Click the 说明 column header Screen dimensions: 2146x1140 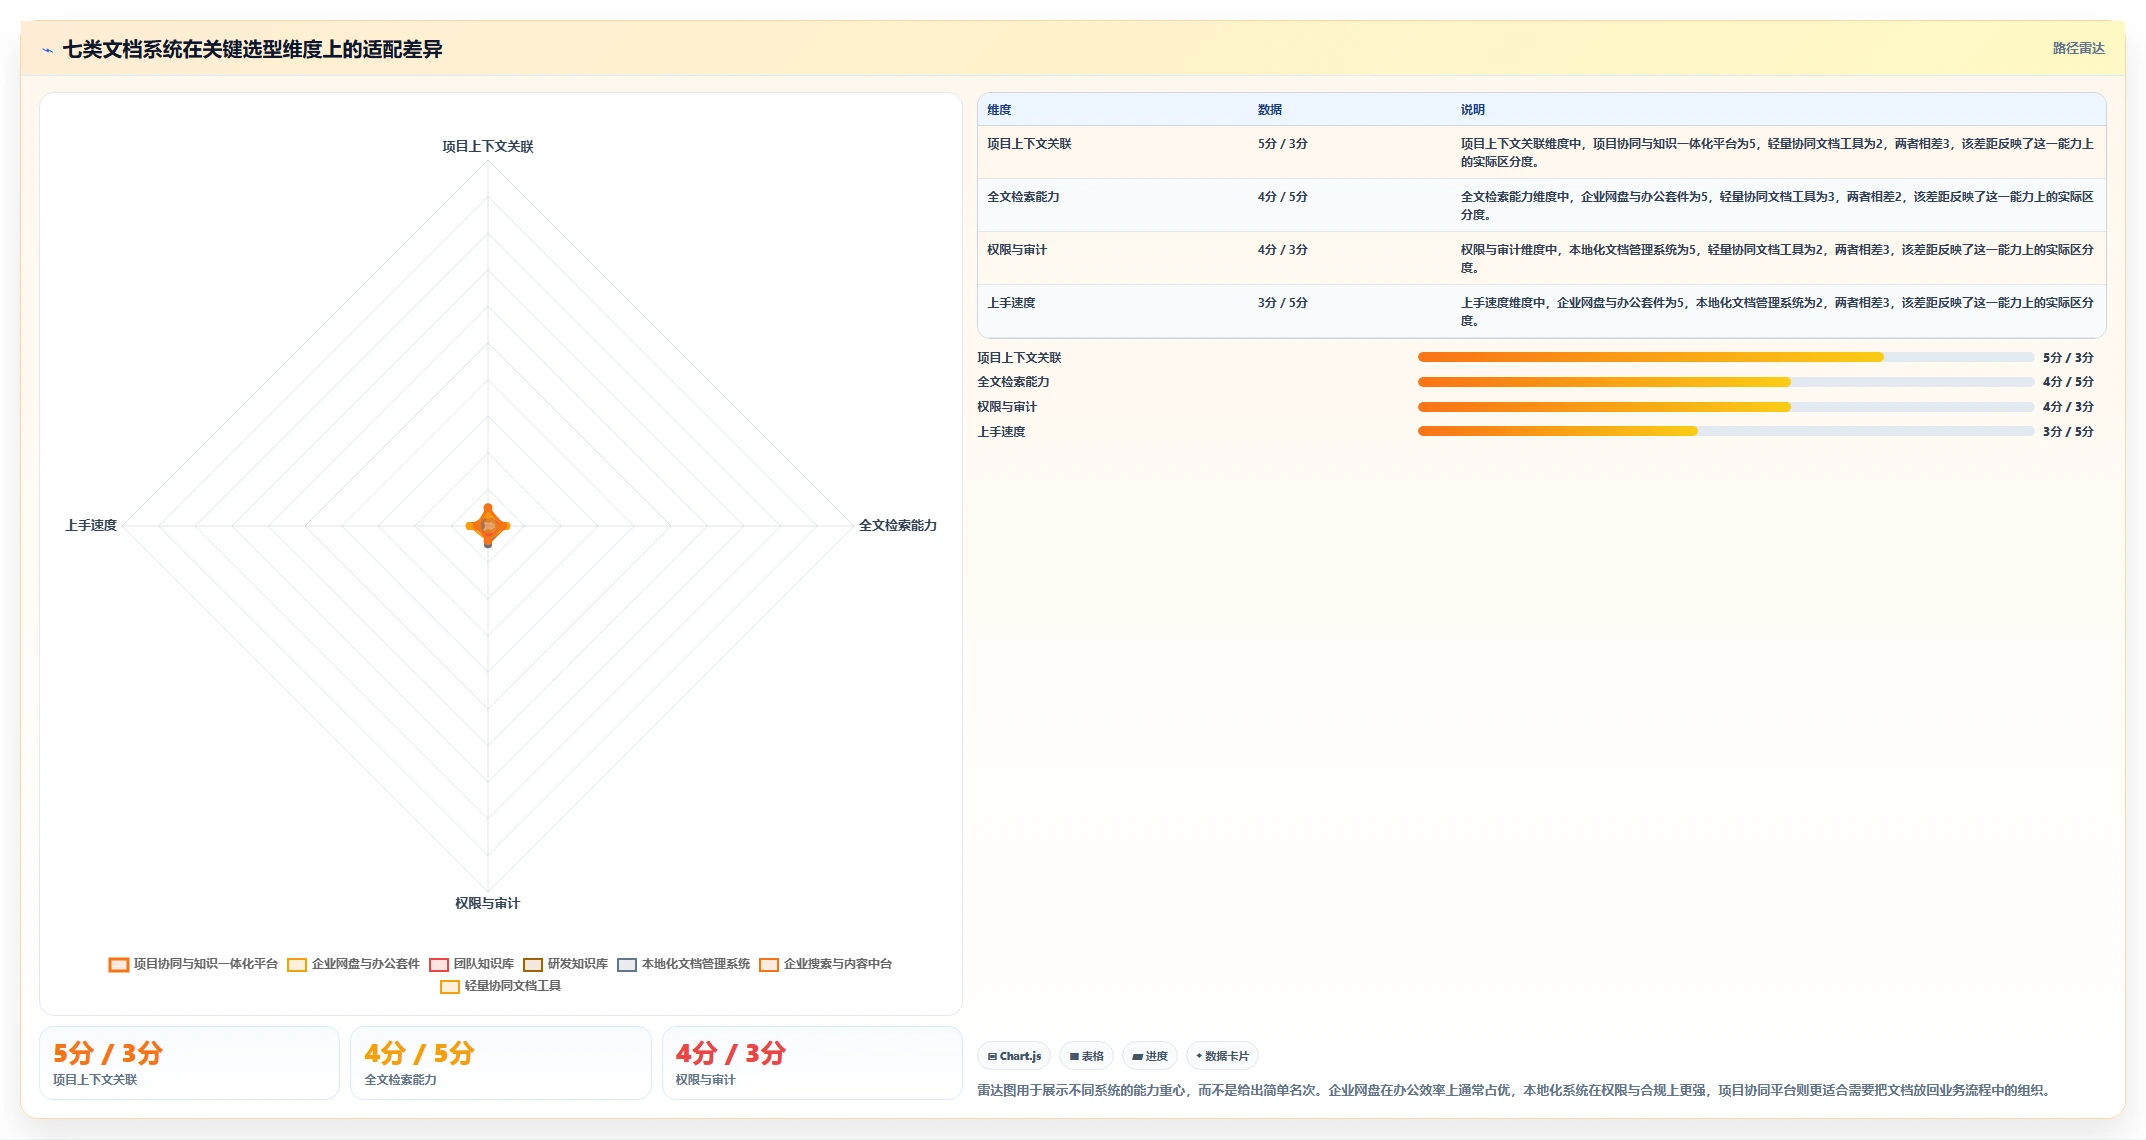click(x=1472, y=110)
